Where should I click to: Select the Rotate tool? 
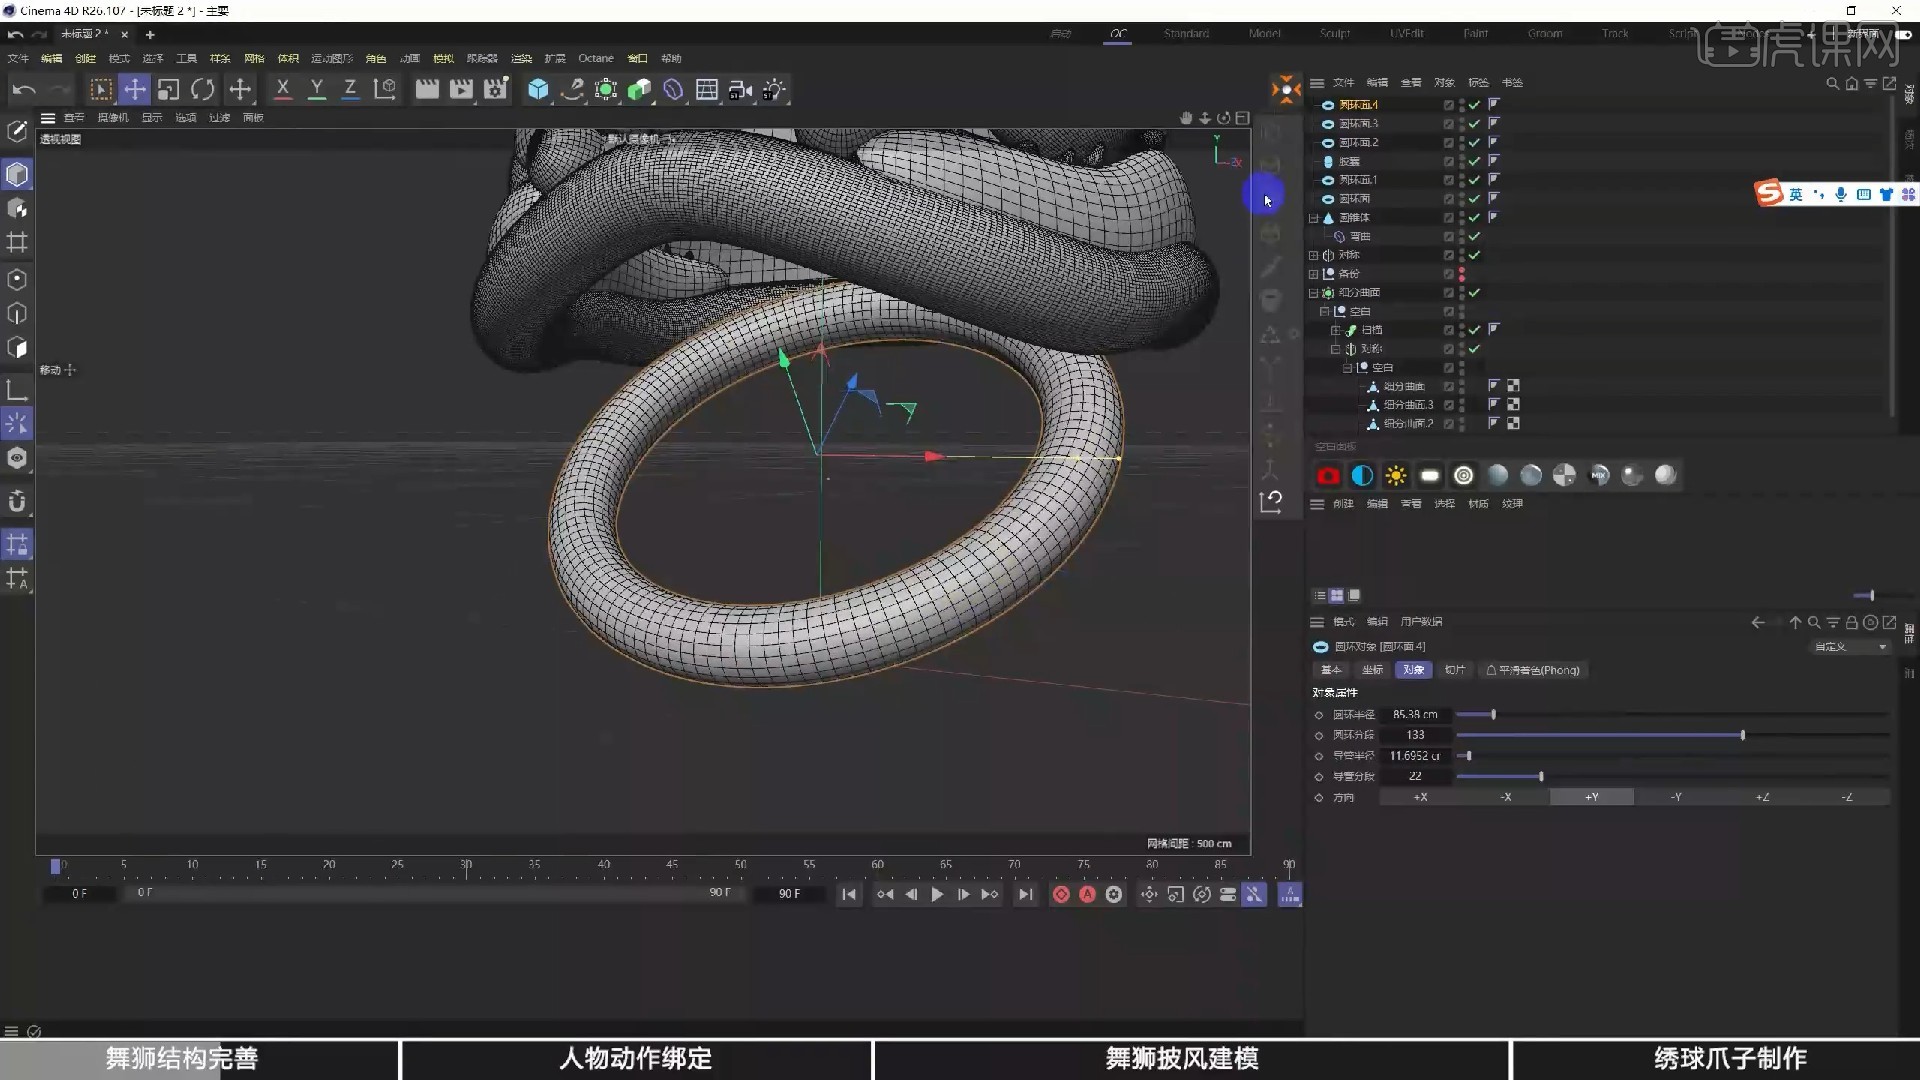point(203,90)
